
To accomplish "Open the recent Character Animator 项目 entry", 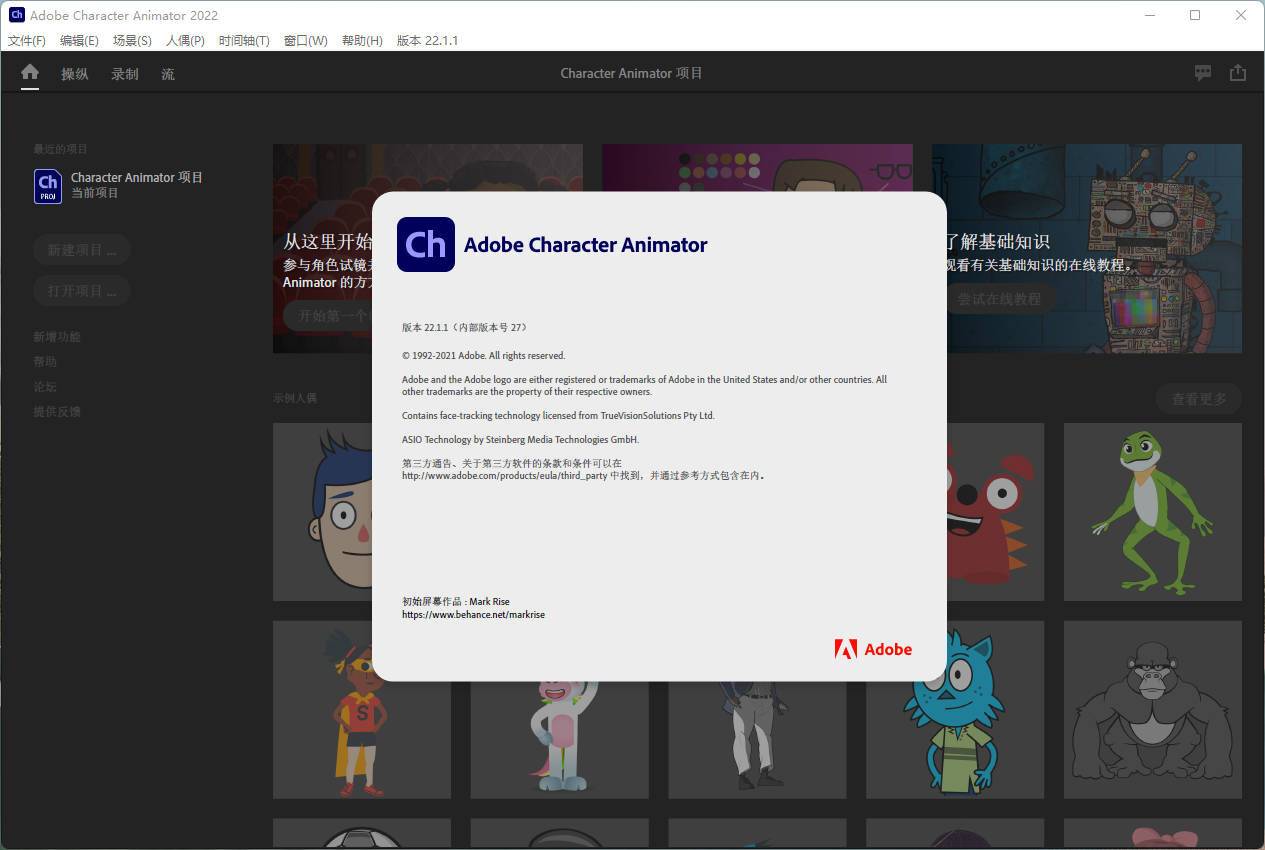I will [x=118, y=185].
